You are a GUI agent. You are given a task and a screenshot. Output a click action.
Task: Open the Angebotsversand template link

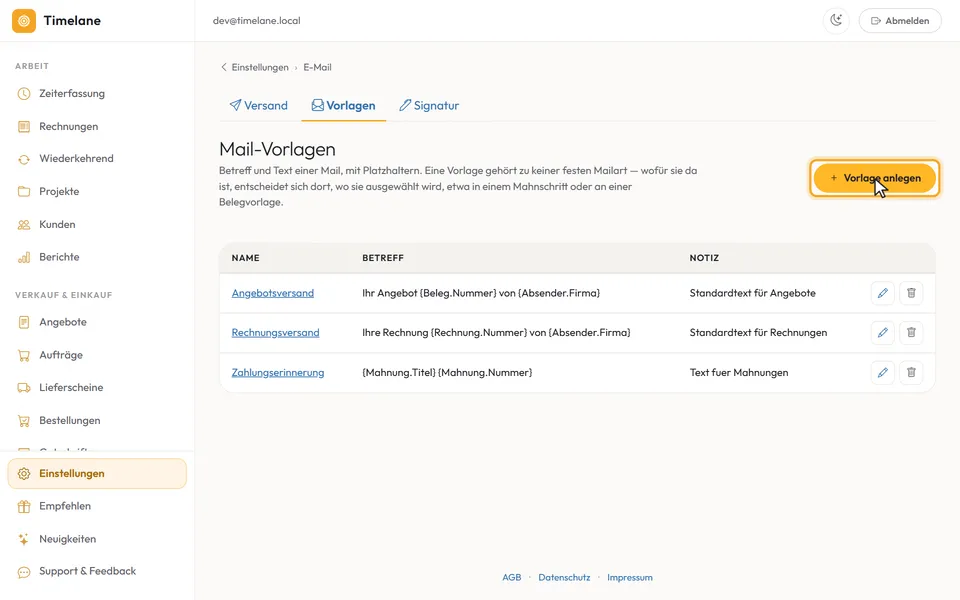(272, 293)
